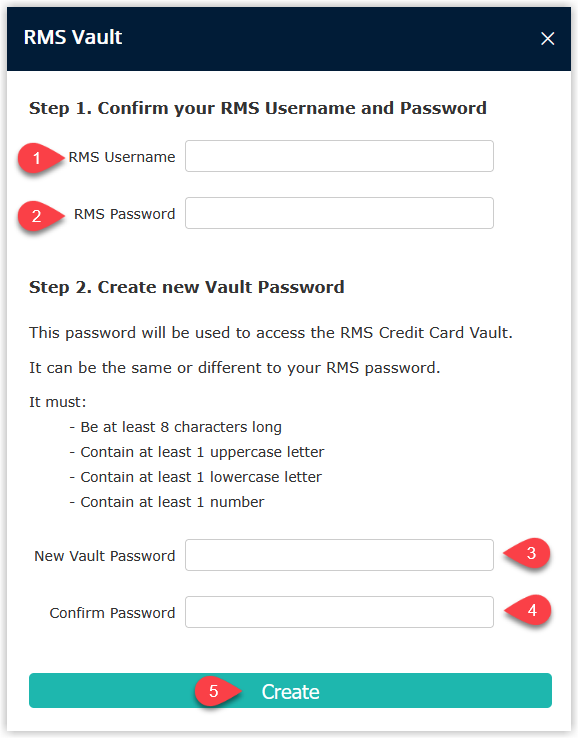The height and width of the screenshot is (739, 579).
Task: Select red callout marker number 3
Action: [527, 553]
